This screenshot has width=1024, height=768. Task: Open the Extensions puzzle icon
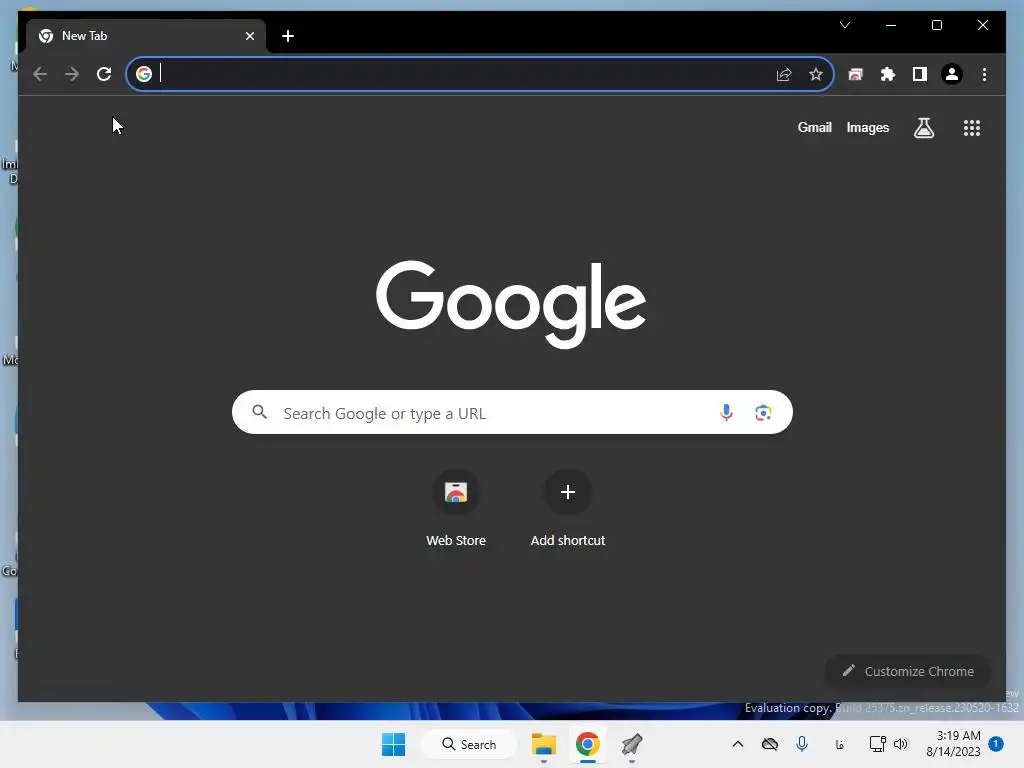(888, 74)
